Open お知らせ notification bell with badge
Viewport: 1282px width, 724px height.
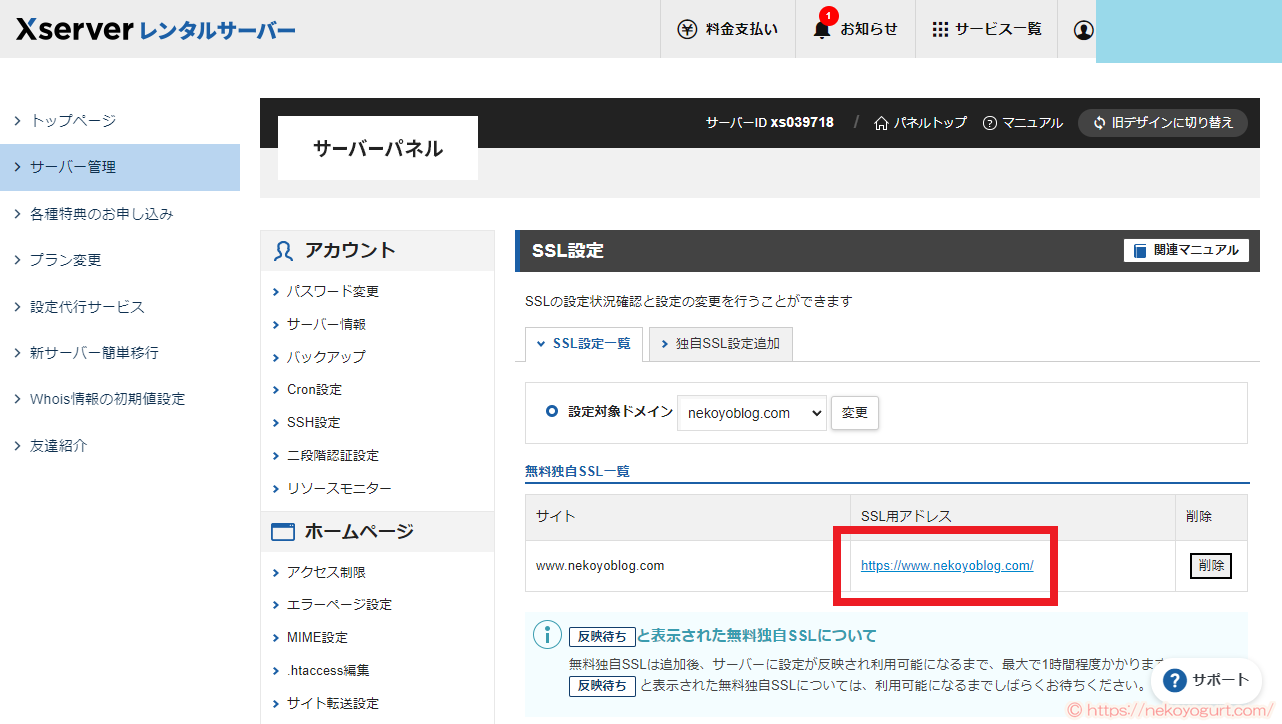click(x=820, y=31)
